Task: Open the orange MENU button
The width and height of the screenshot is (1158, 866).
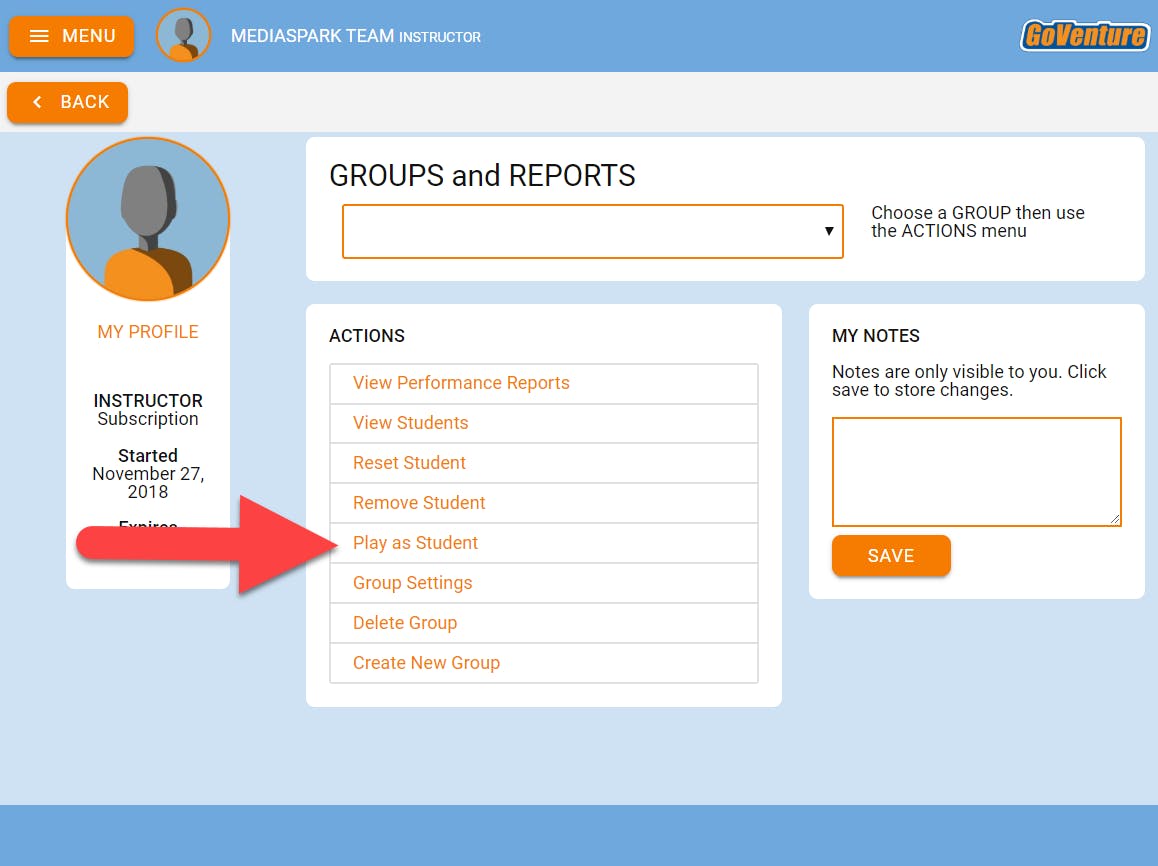Action: tap(72, 36)
